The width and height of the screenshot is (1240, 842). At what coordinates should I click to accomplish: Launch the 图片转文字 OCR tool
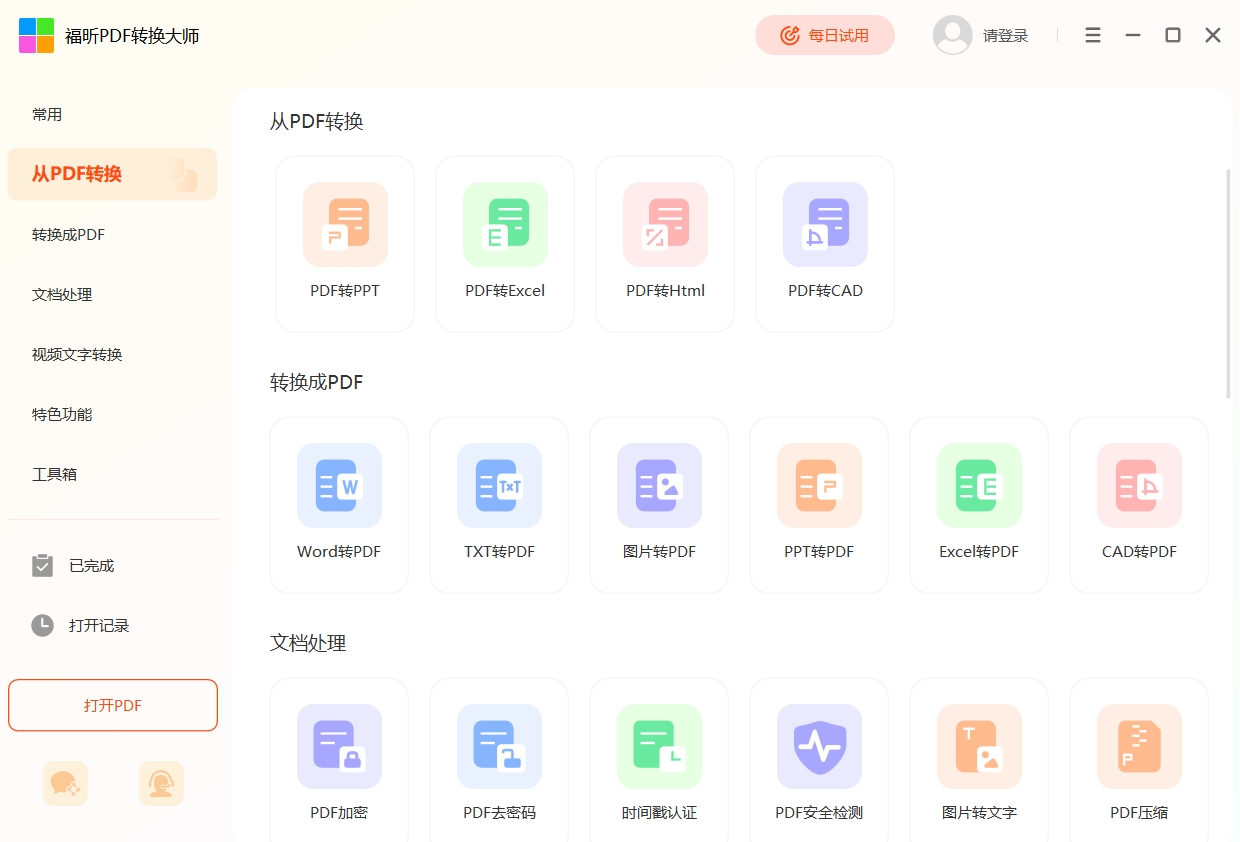coord(979,747)
